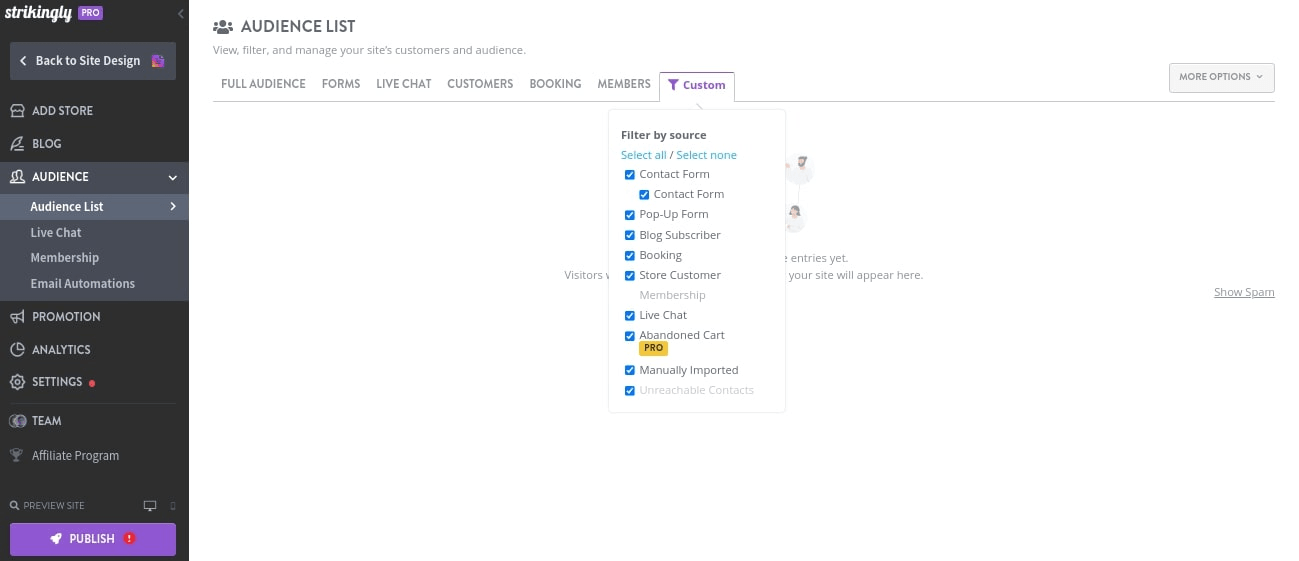The image size is (1299, 561).
Task: Uncheck the Store Customer checkbox
Action: (630, 275)
